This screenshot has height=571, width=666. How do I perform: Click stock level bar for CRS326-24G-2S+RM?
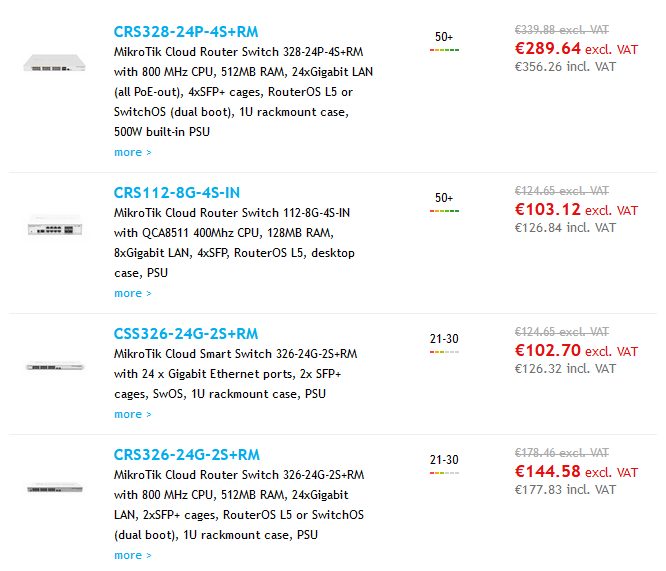pos(444,473)
